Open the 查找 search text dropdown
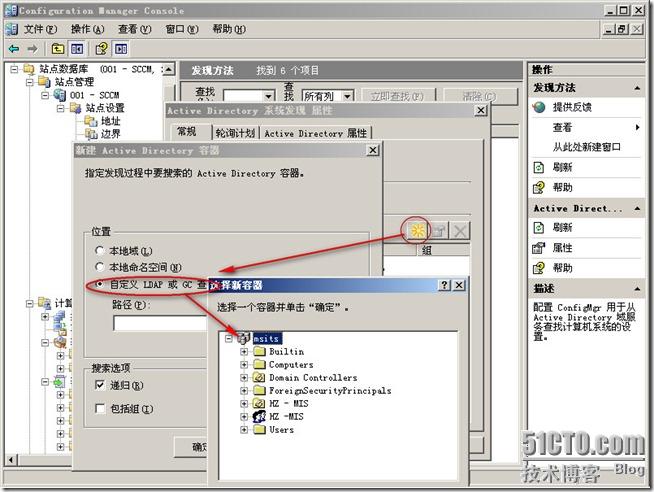654x492 pixels. click(269, 97)
